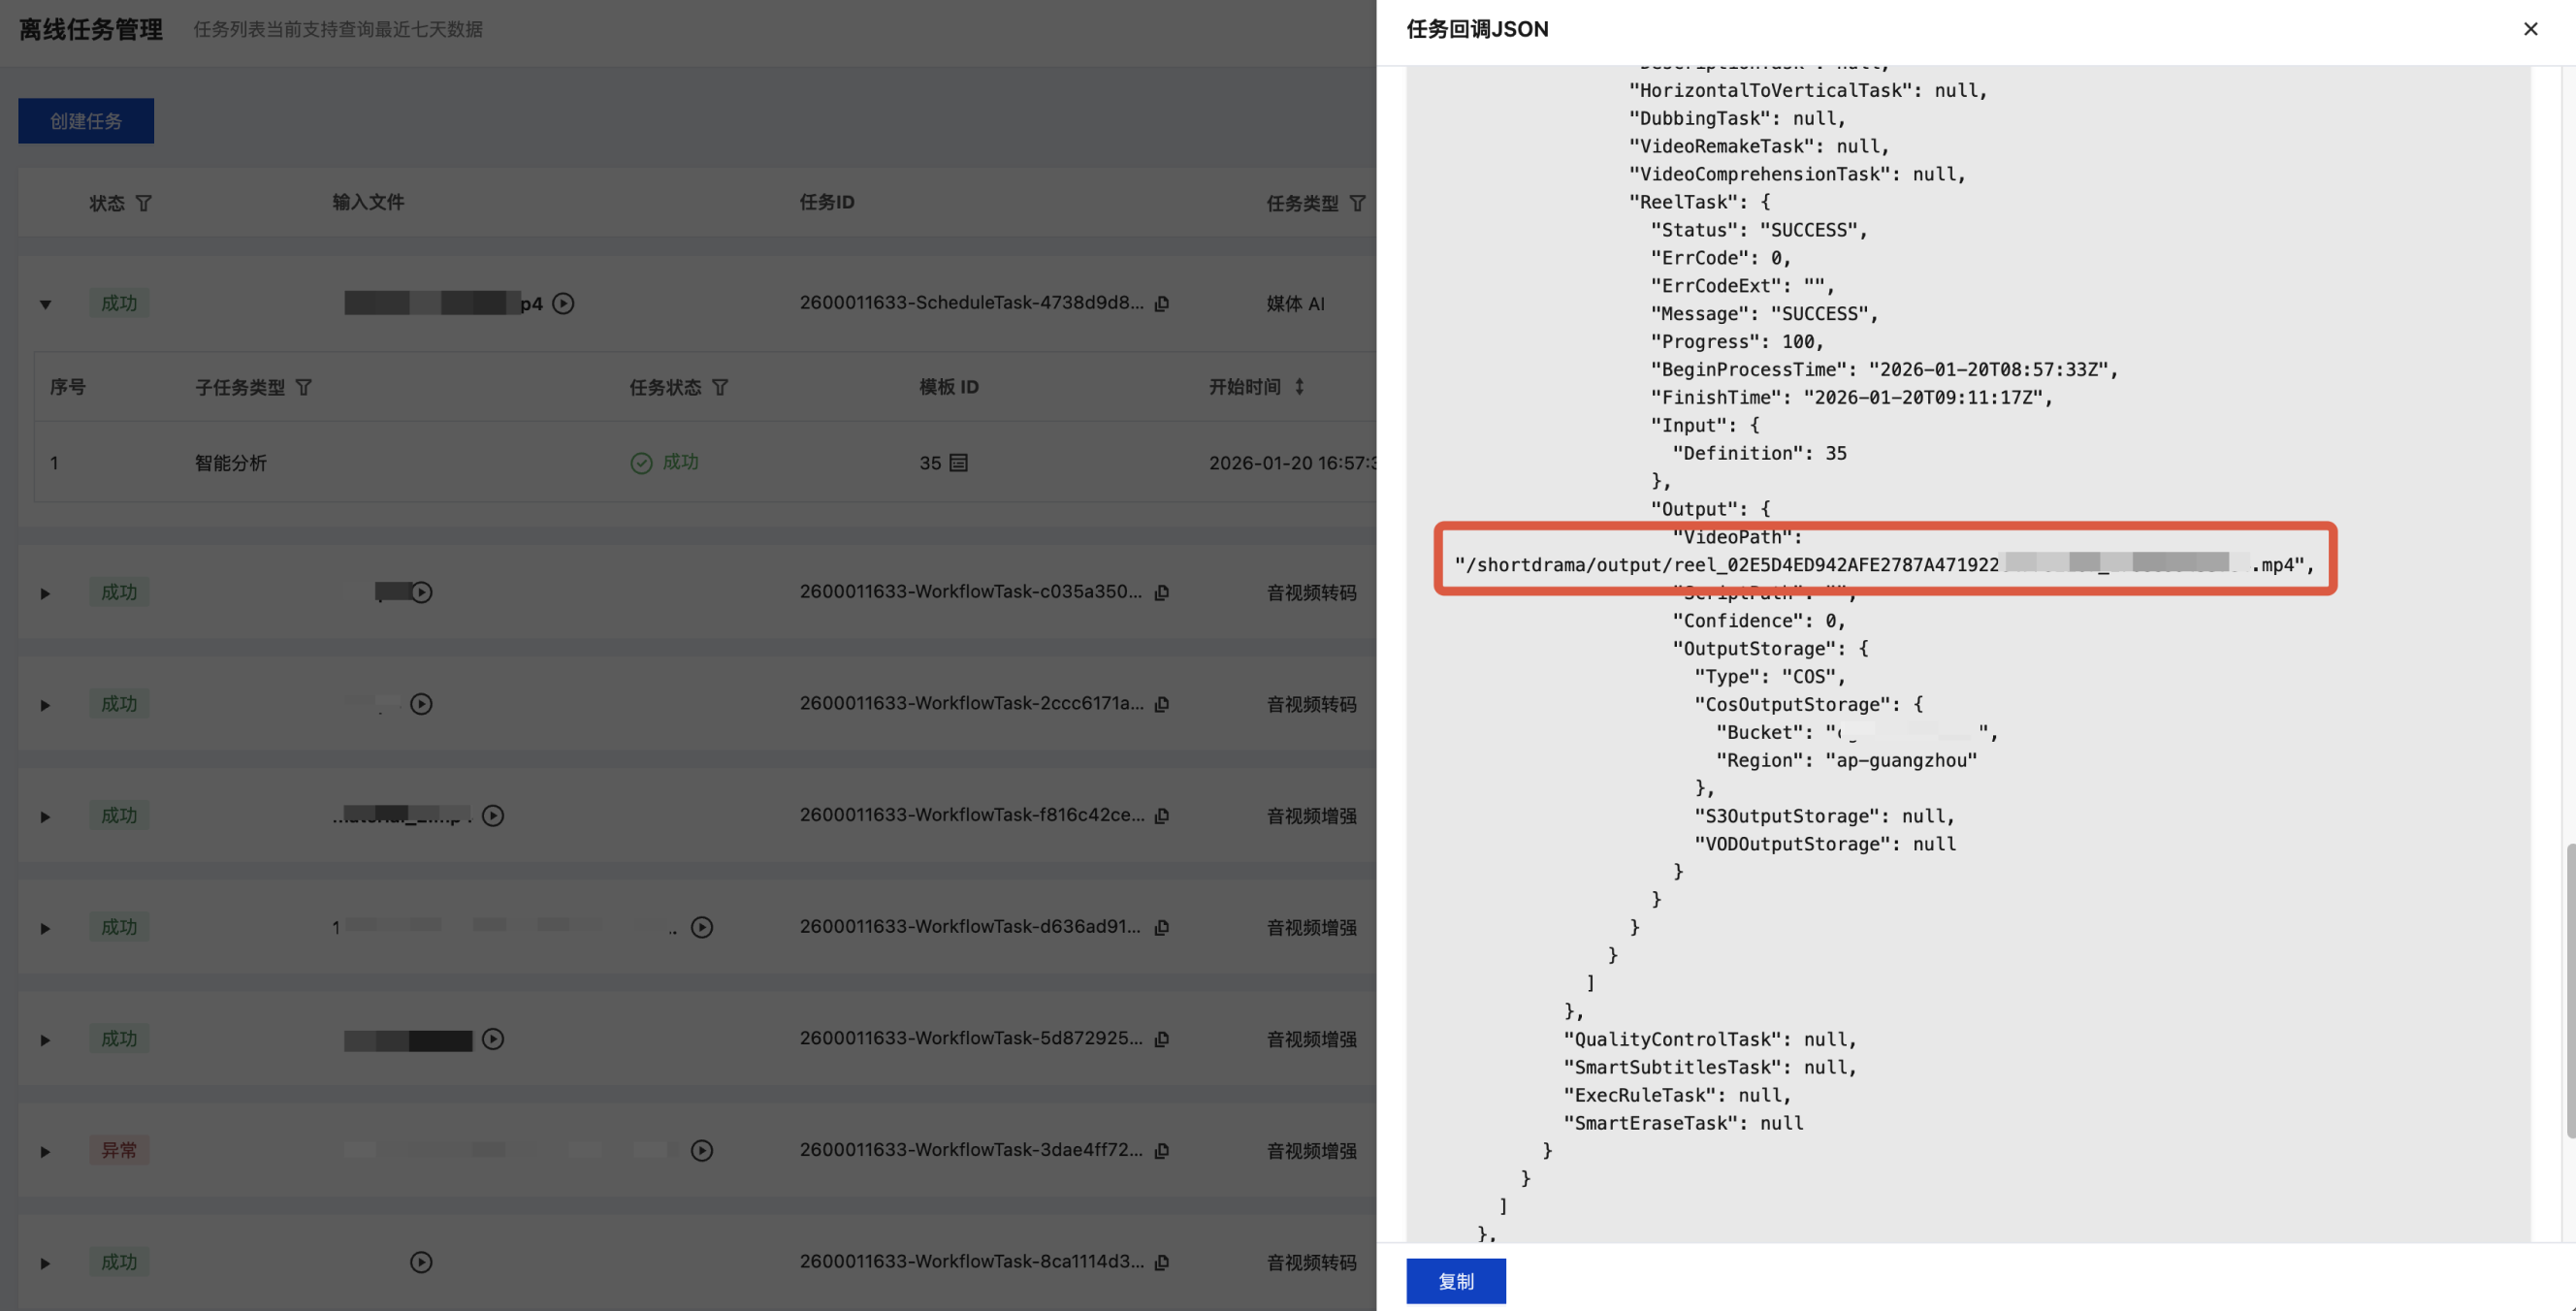Click the JSON panel vertical scrollbar
The width and height of the screenshot is (2576, 1311).
pyautogui.click(x=2568, y=990)
